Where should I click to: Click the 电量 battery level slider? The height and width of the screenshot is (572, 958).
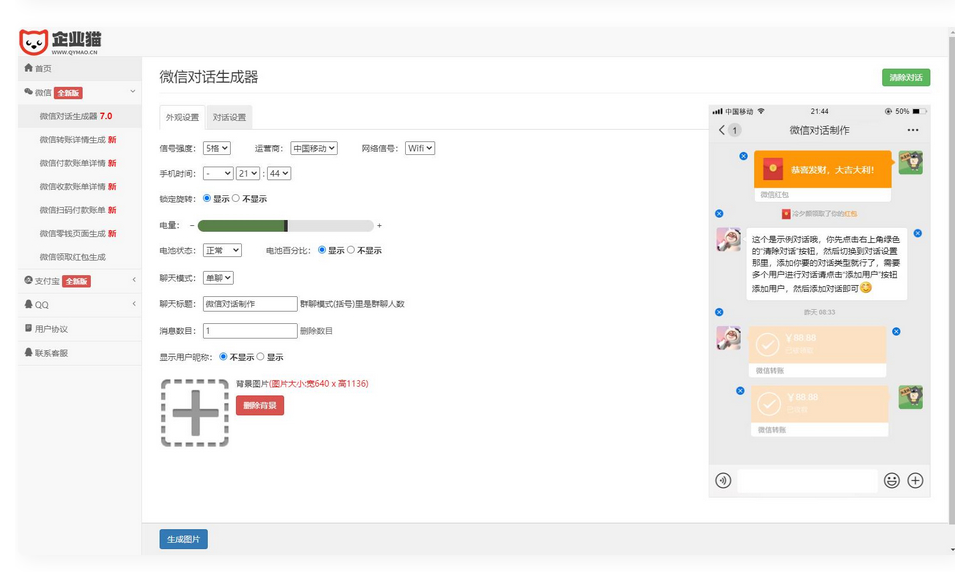coord(285,226)
